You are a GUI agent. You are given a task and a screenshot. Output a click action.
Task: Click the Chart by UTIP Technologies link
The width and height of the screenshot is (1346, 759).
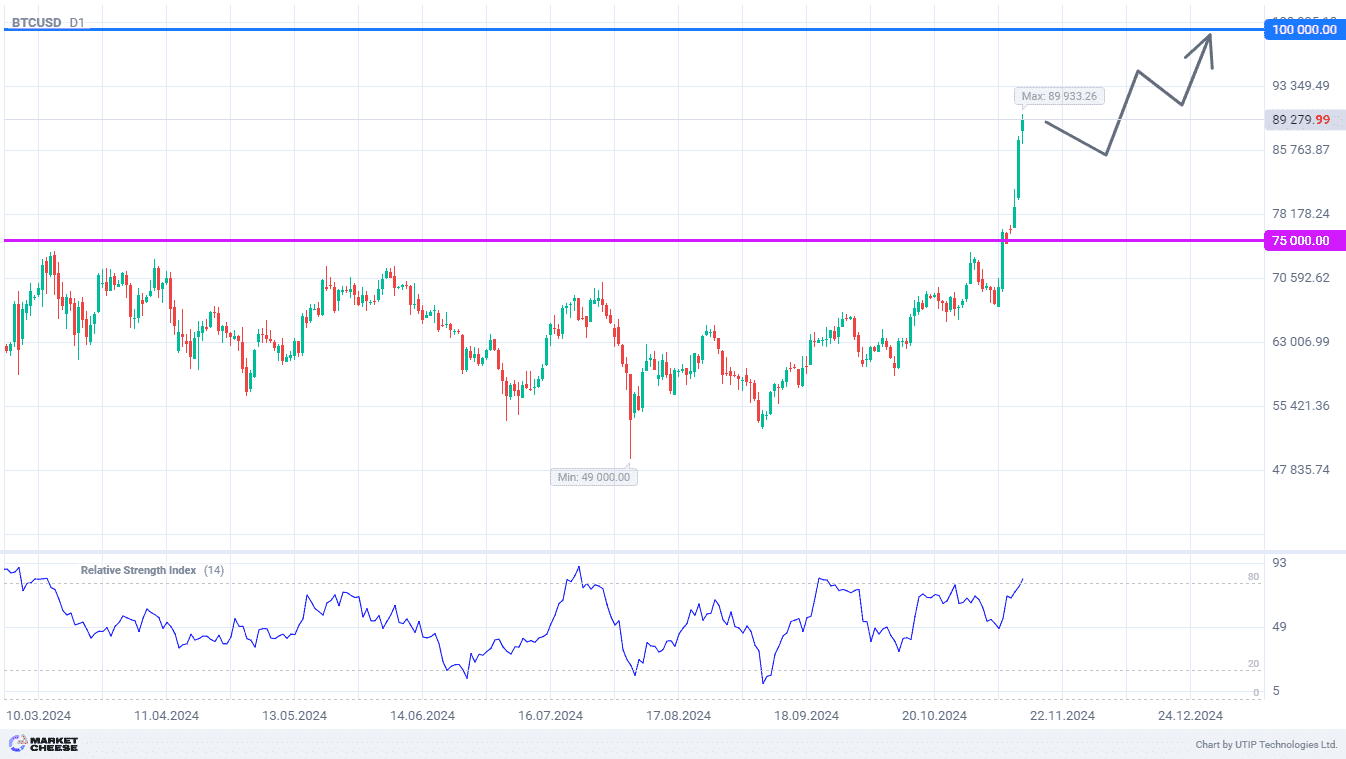pyautogui.click(x=1266, y=744)
